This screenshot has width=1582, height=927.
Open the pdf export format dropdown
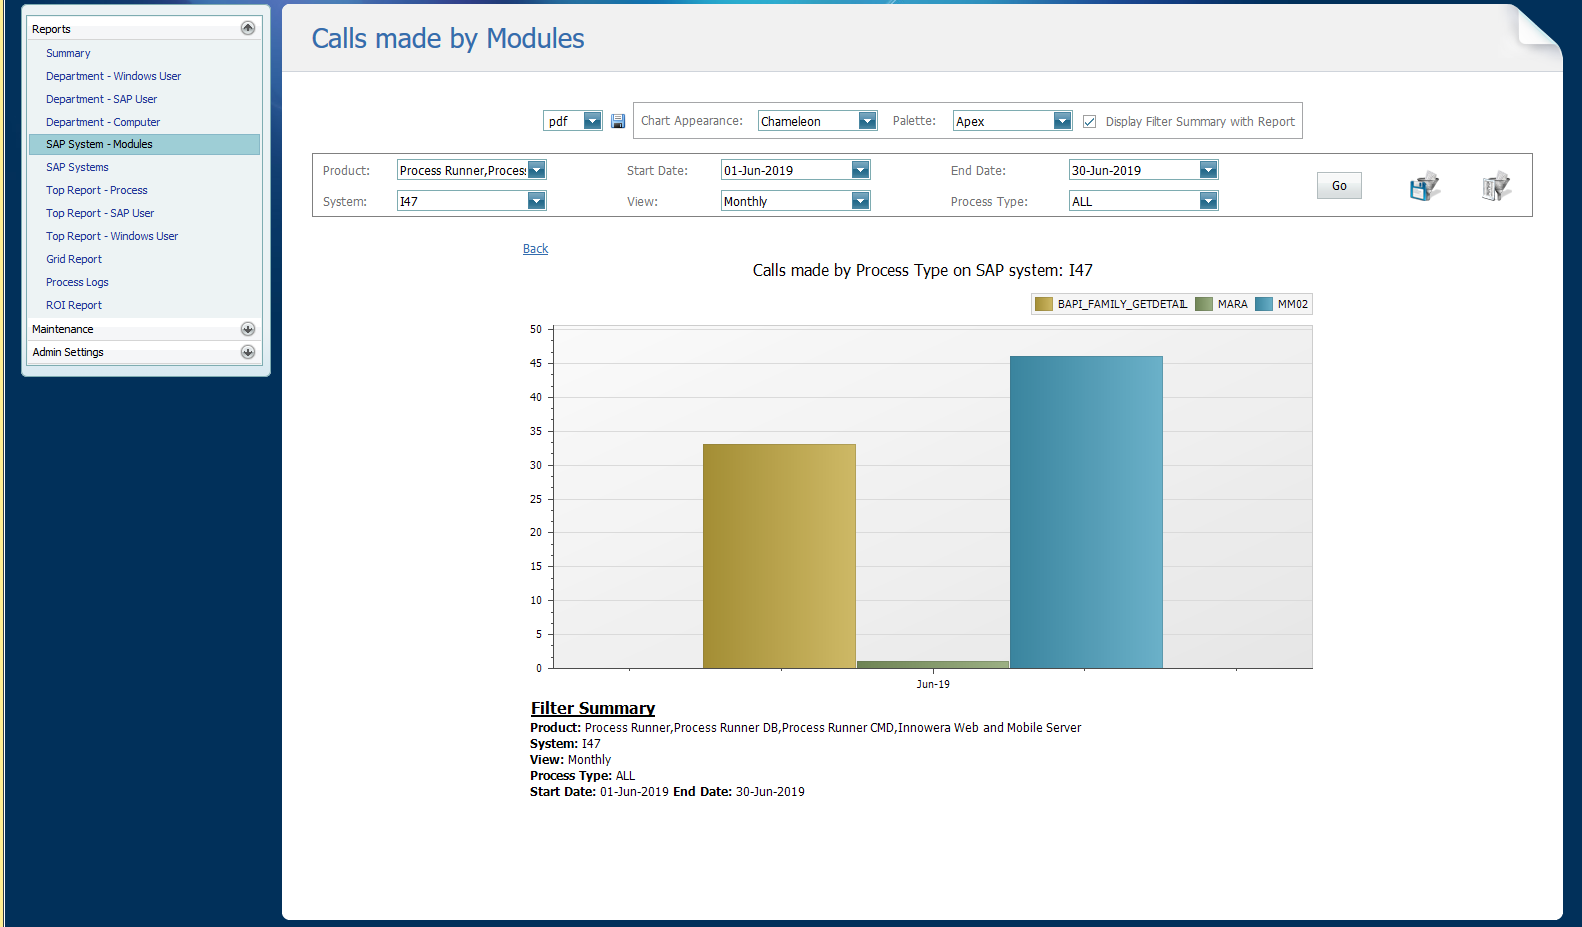point(592,121)
